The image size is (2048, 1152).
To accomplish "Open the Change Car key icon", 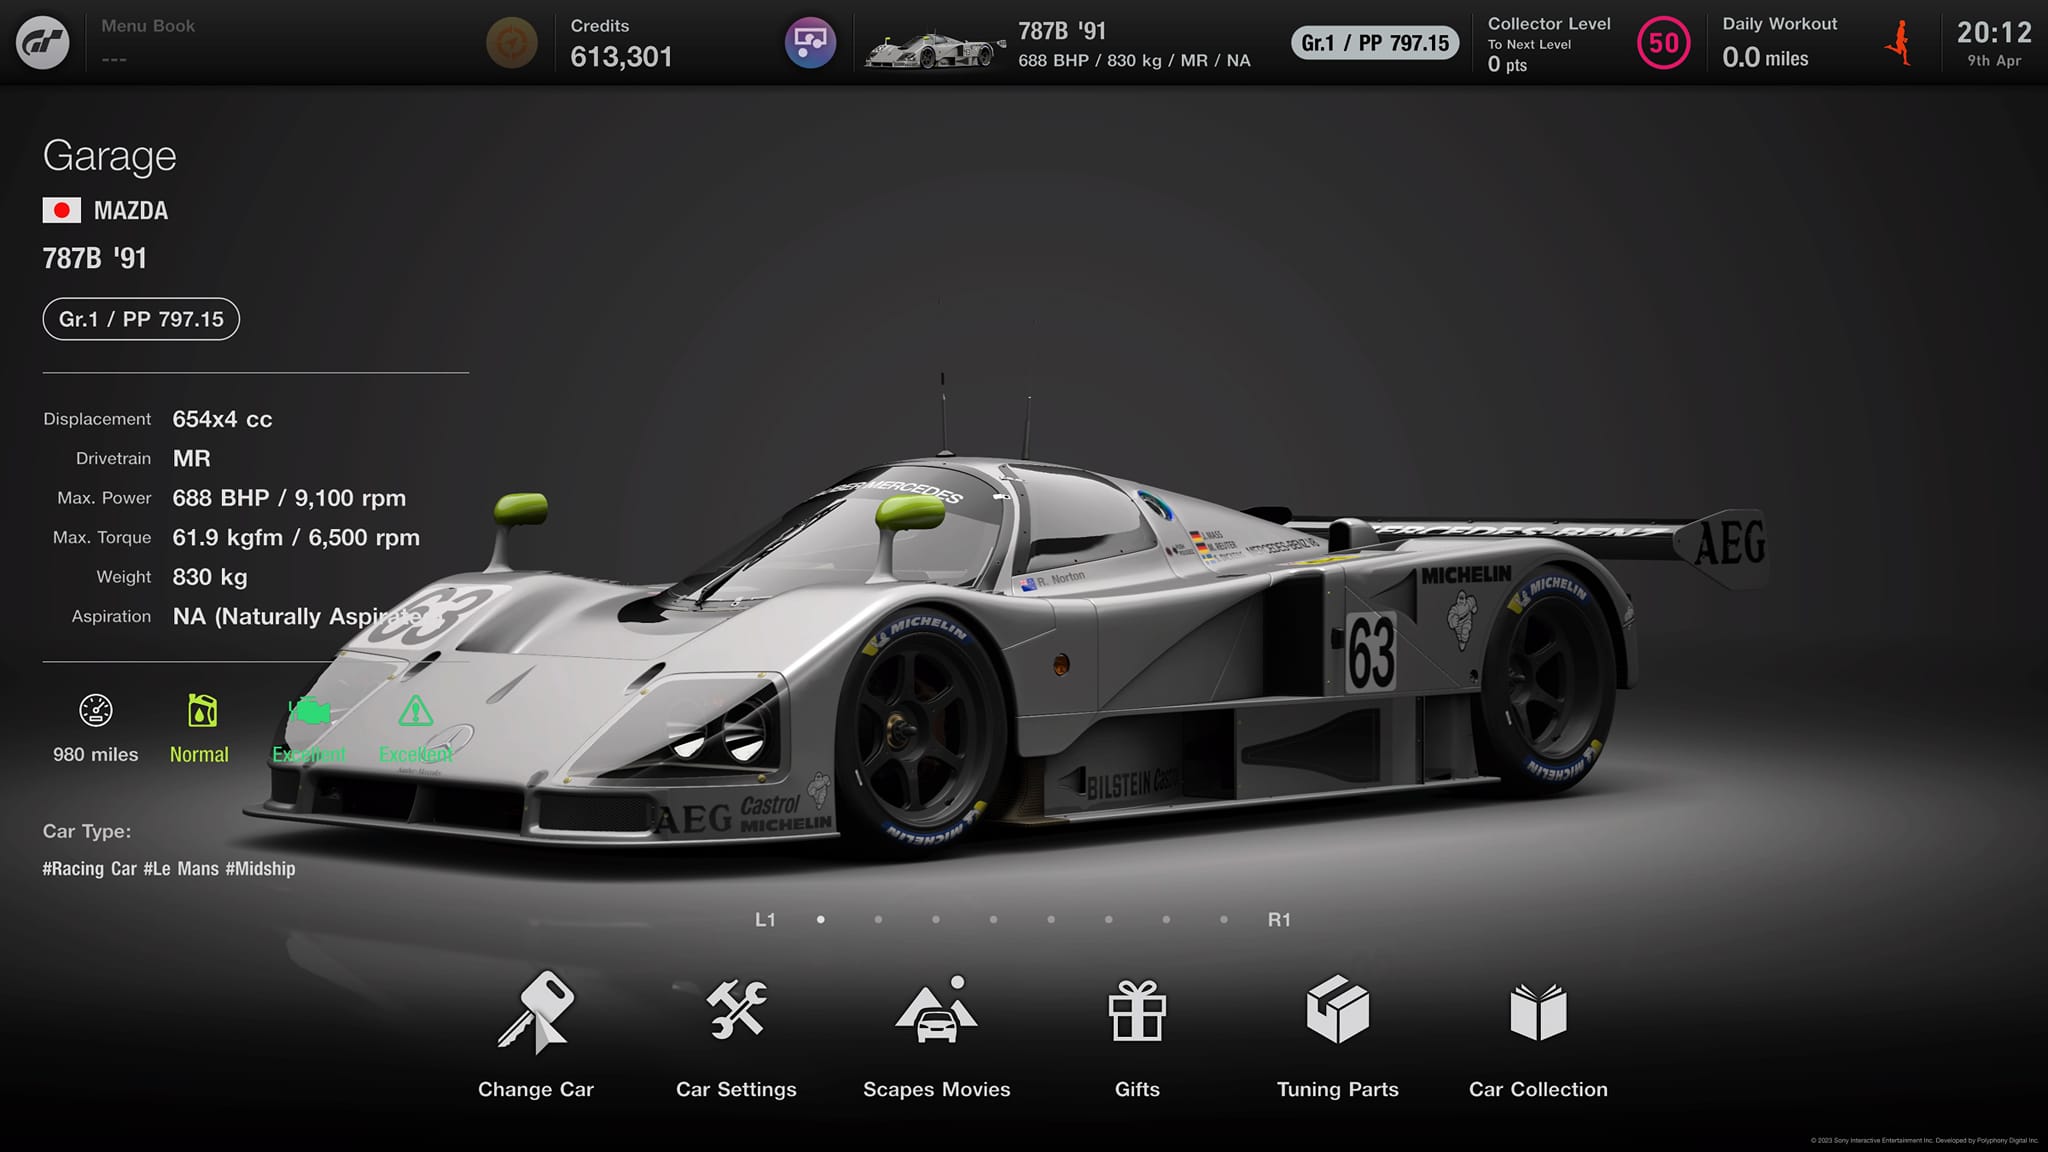I will pos(536,1013).
